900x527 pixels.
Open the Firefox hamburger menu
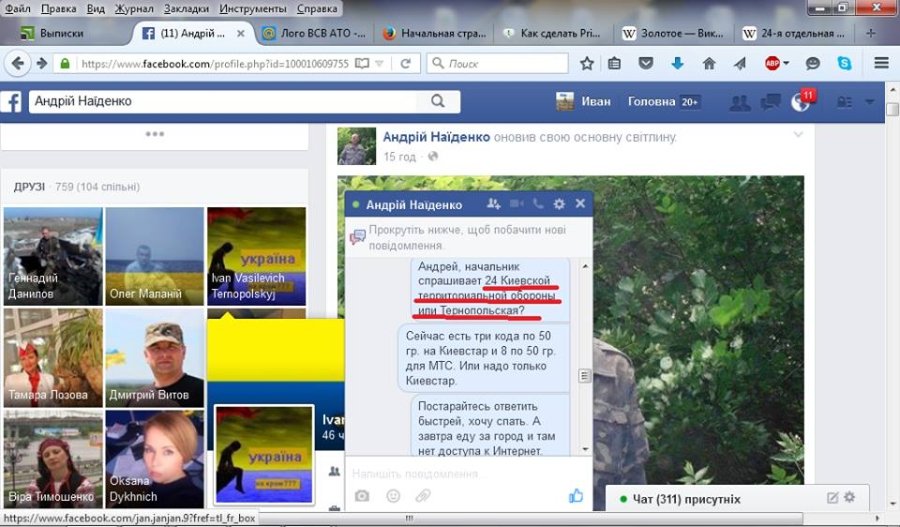(x=881, y=63)
